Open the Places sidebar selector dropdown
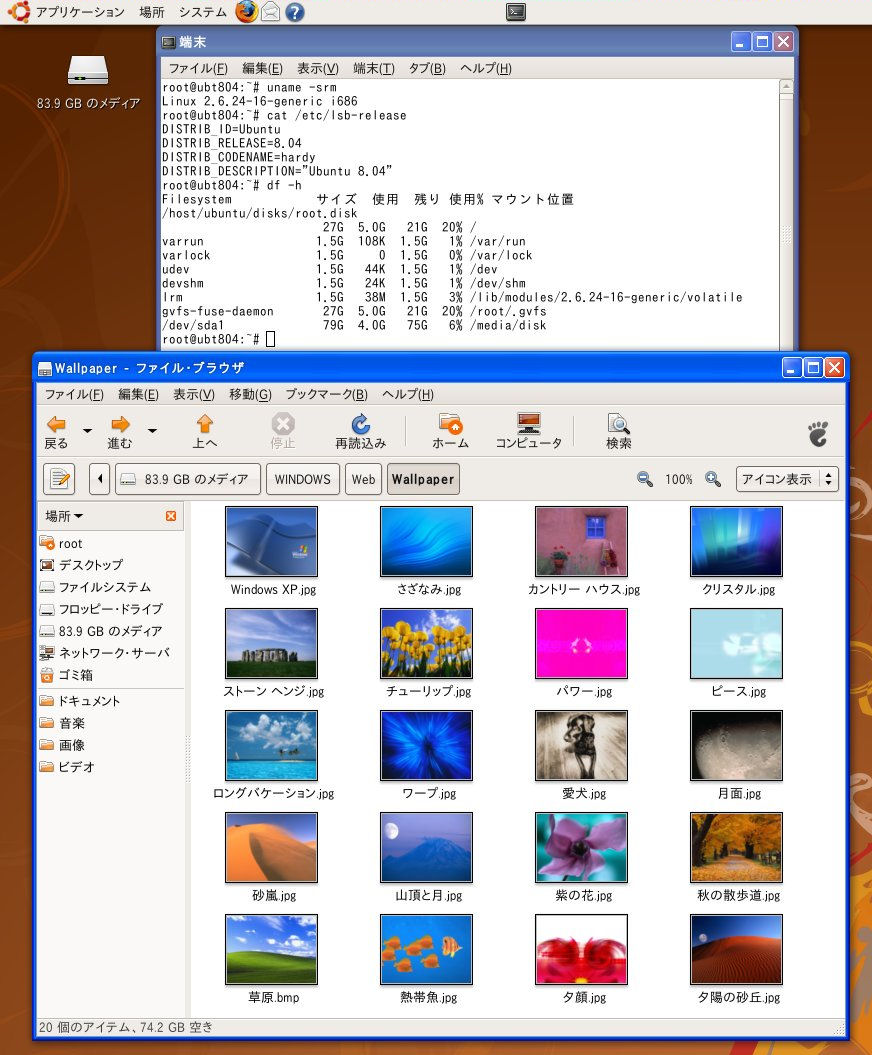The width and height of the screenshot is (872, 1055). click(x=64, y=516)
